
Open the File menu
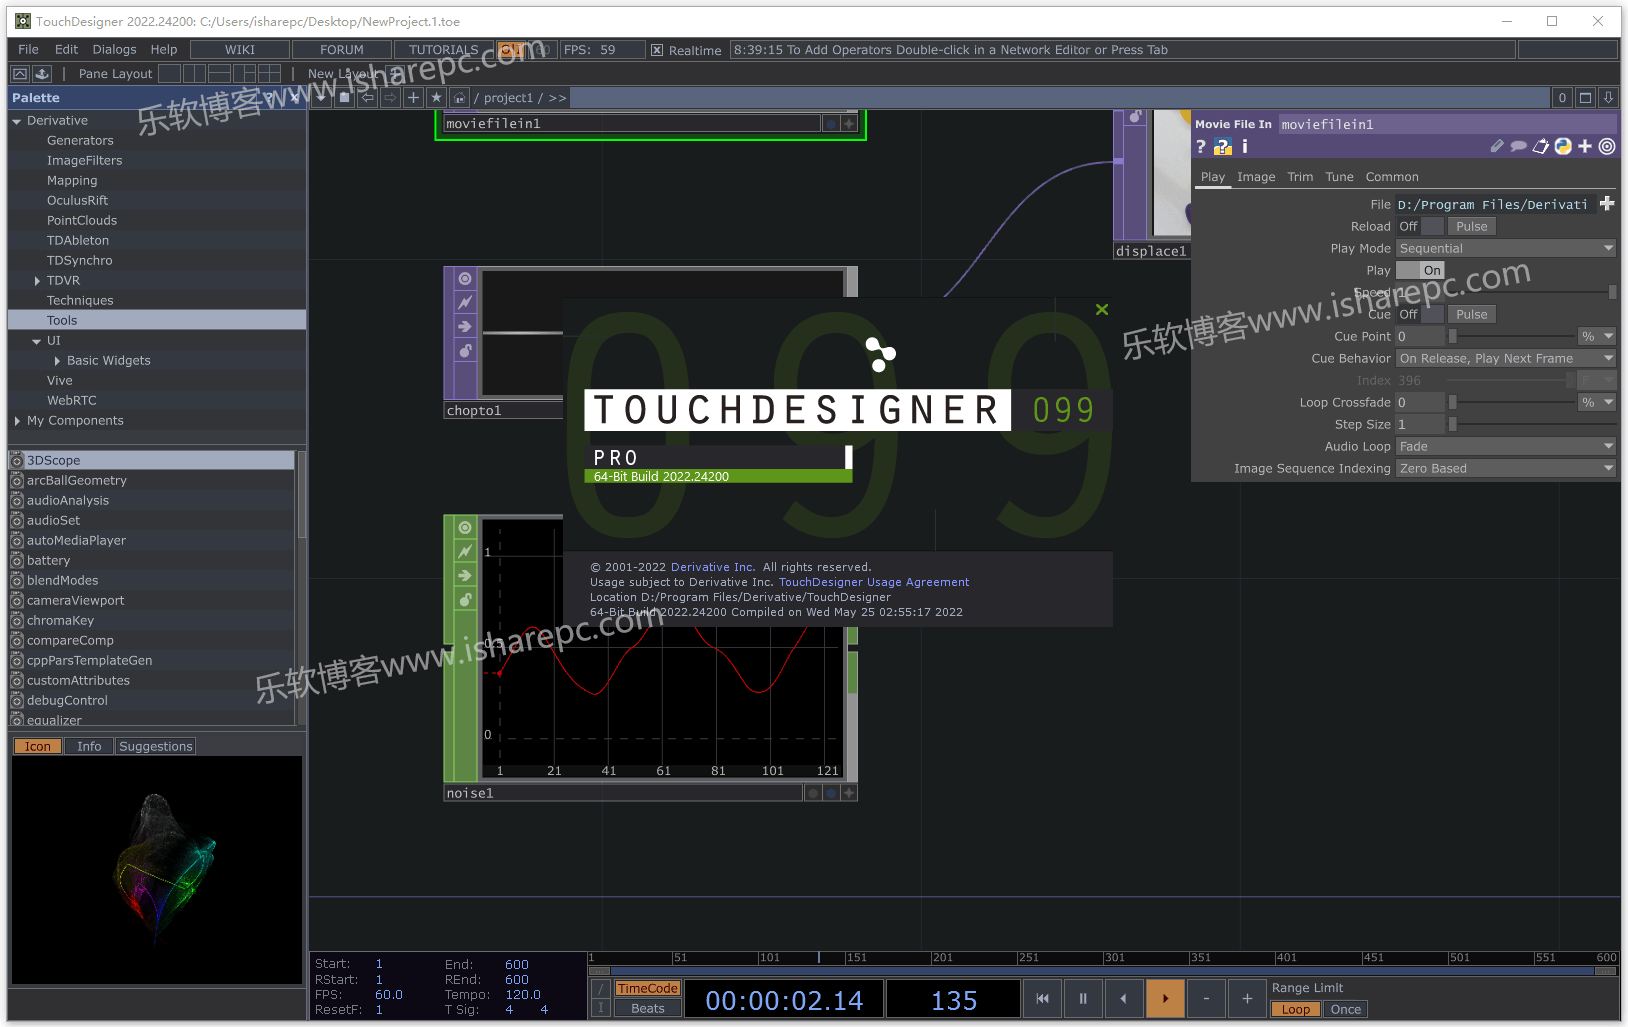click(x=28, y=50)
